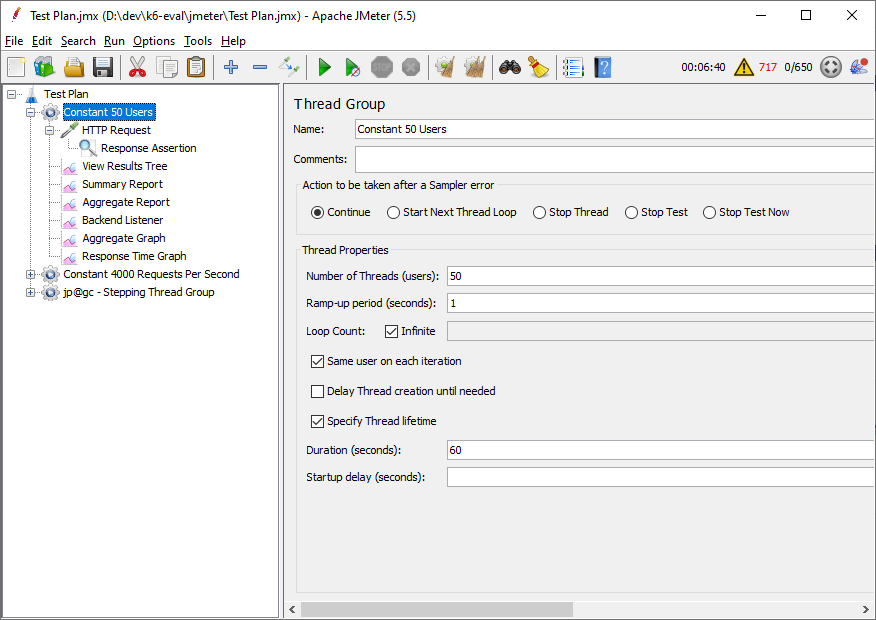Click the Number of Threads field
This screenshot has width=876, height=620.
660,276
